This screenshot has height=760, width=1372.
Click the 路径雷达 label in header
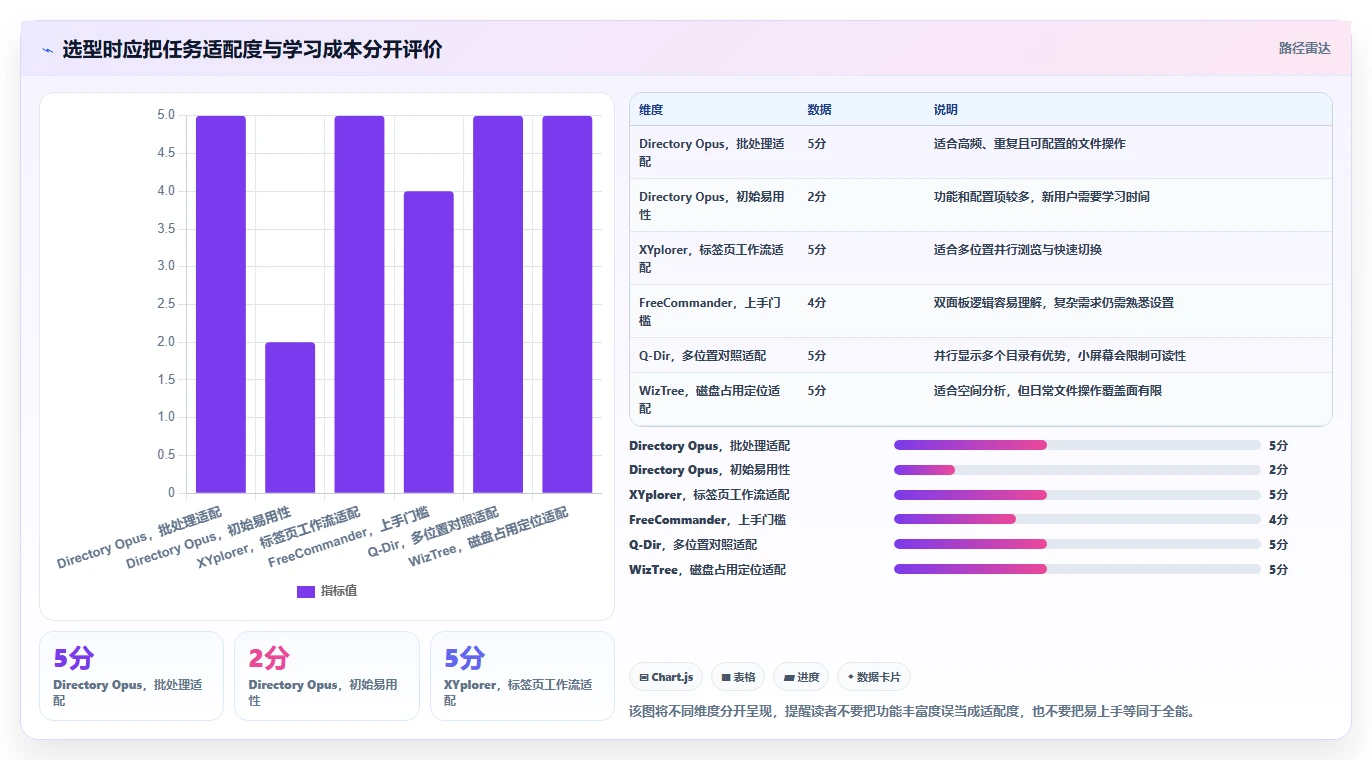[1304, 48]
